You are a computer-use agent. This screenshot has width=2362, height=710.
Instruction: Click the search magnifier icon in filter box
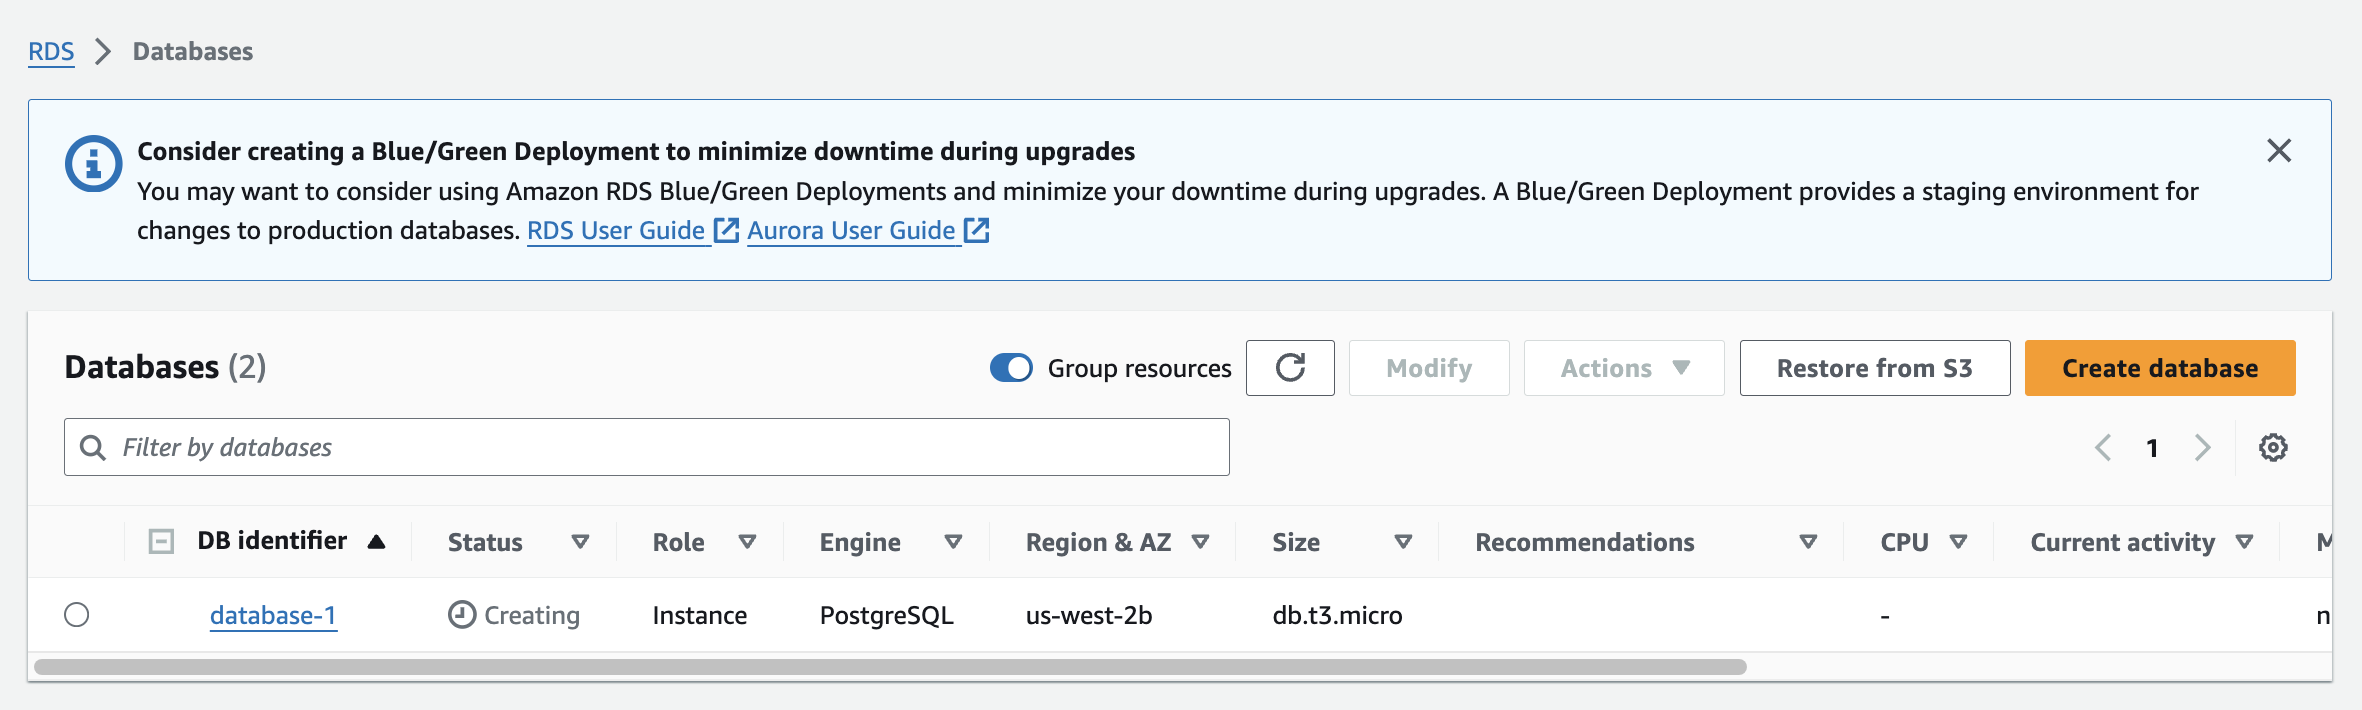tap(93, 447)
